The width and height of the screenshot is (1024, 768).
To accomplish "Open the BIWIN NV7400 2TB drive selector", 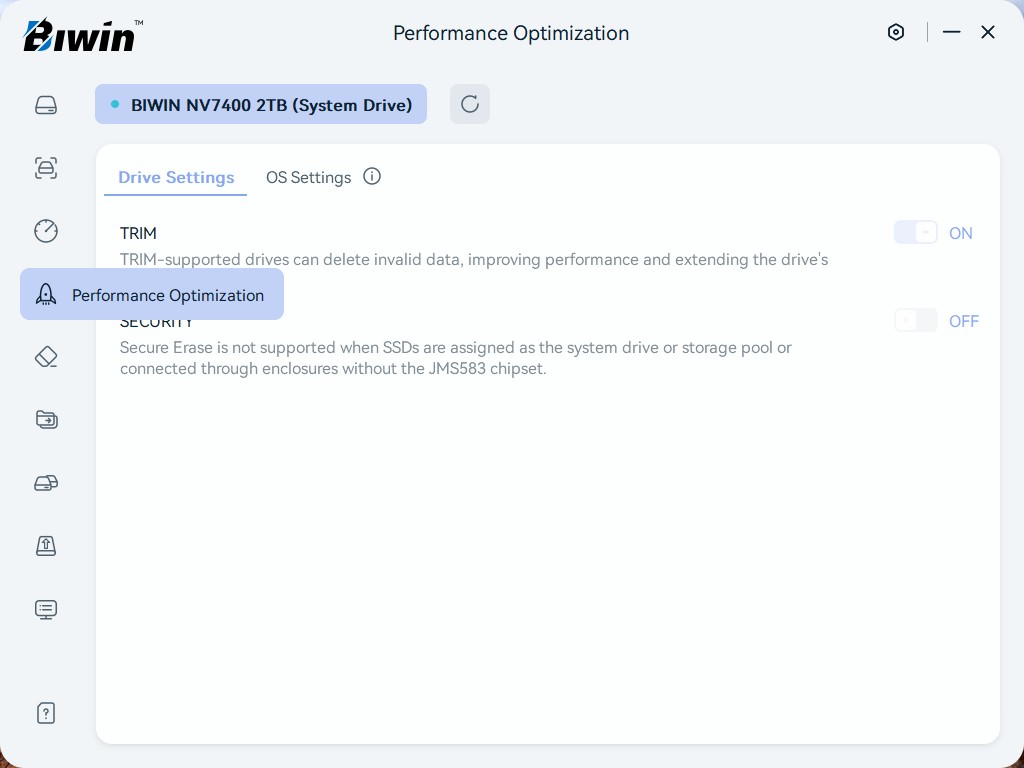I will [261, 105].
